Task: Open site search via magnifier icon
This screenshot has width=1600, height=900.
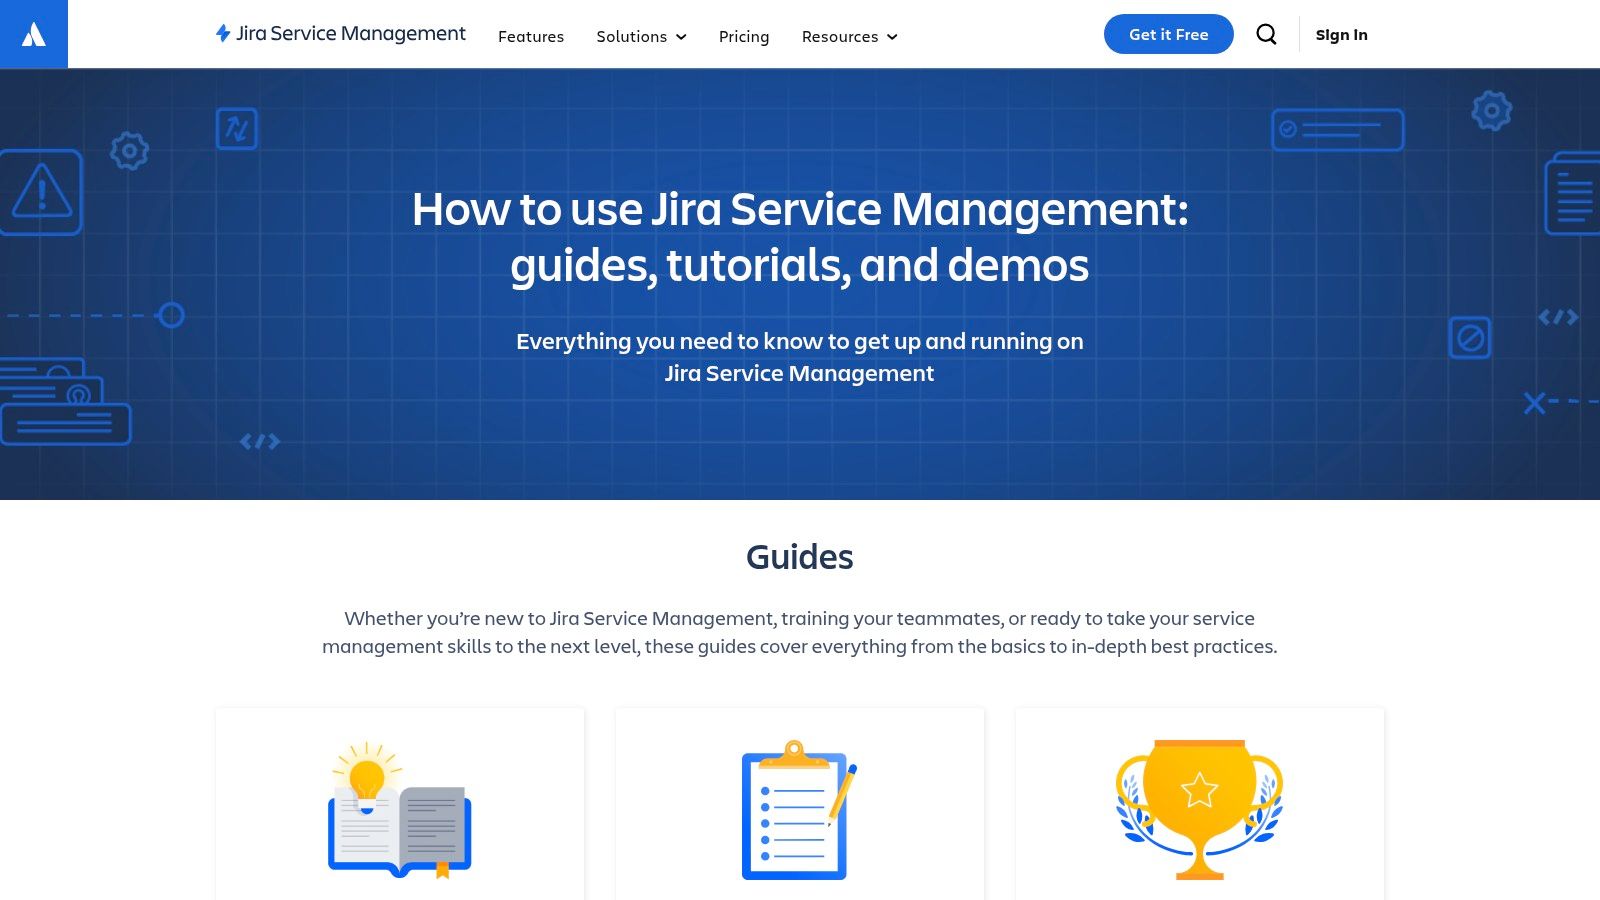Action: tap(1266, 34)
